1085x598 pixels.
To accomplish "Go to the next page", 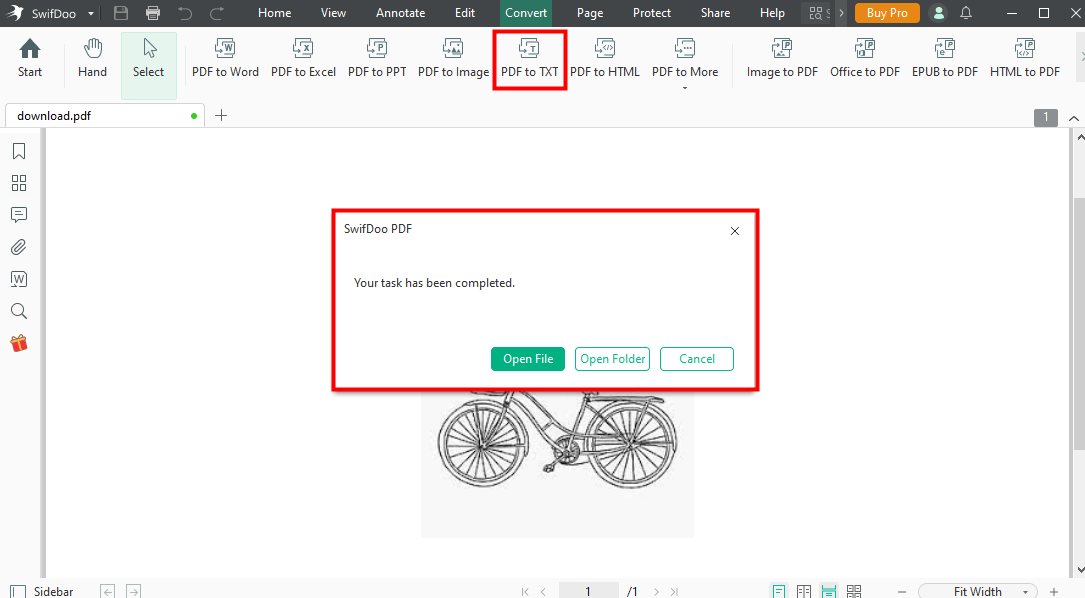I will pyautogui.click(x=656, y=591).
